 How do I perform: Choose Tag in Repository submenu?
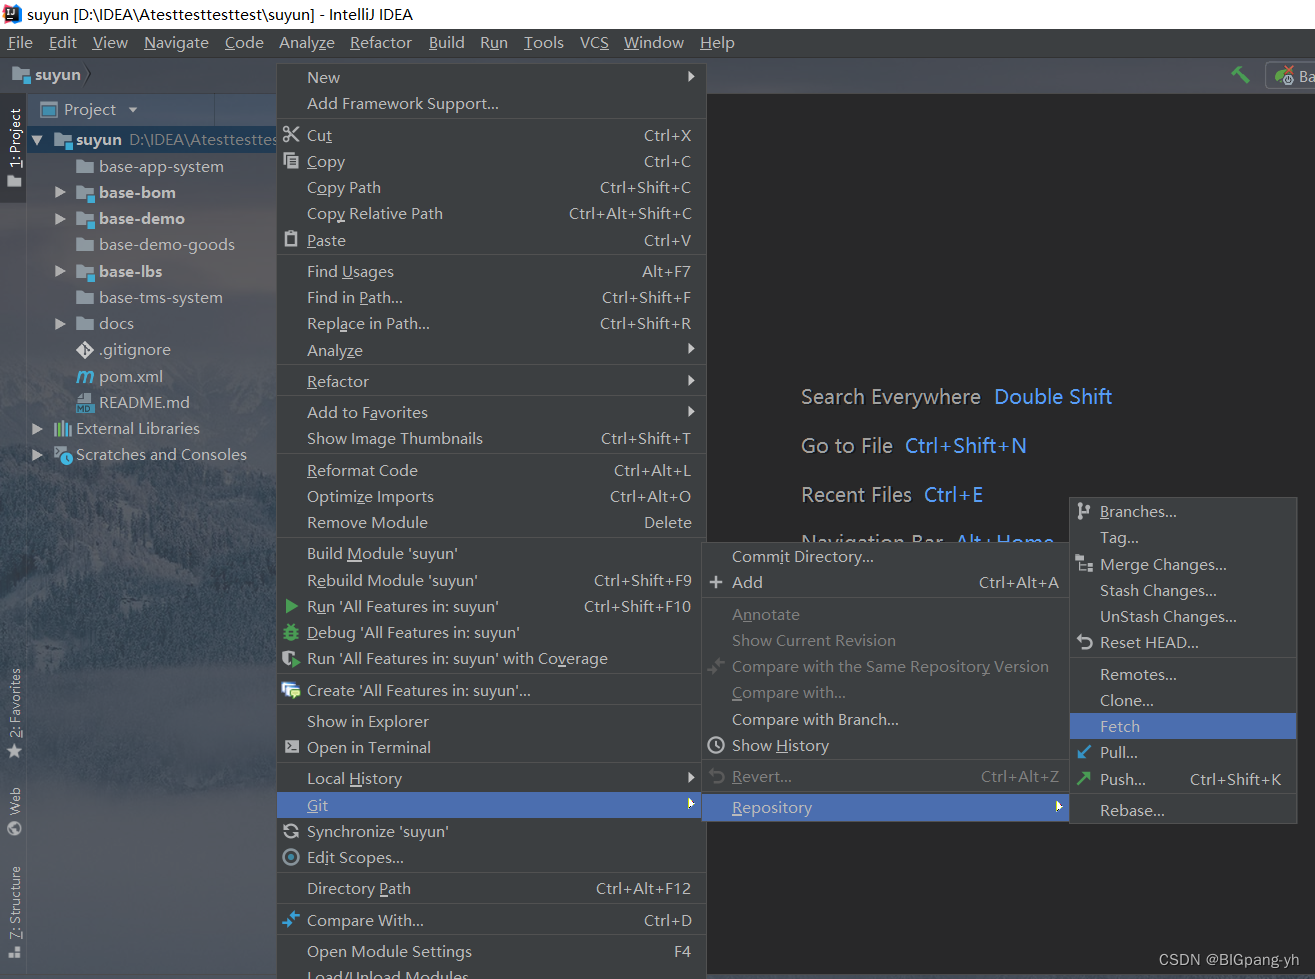[1183, 537]
